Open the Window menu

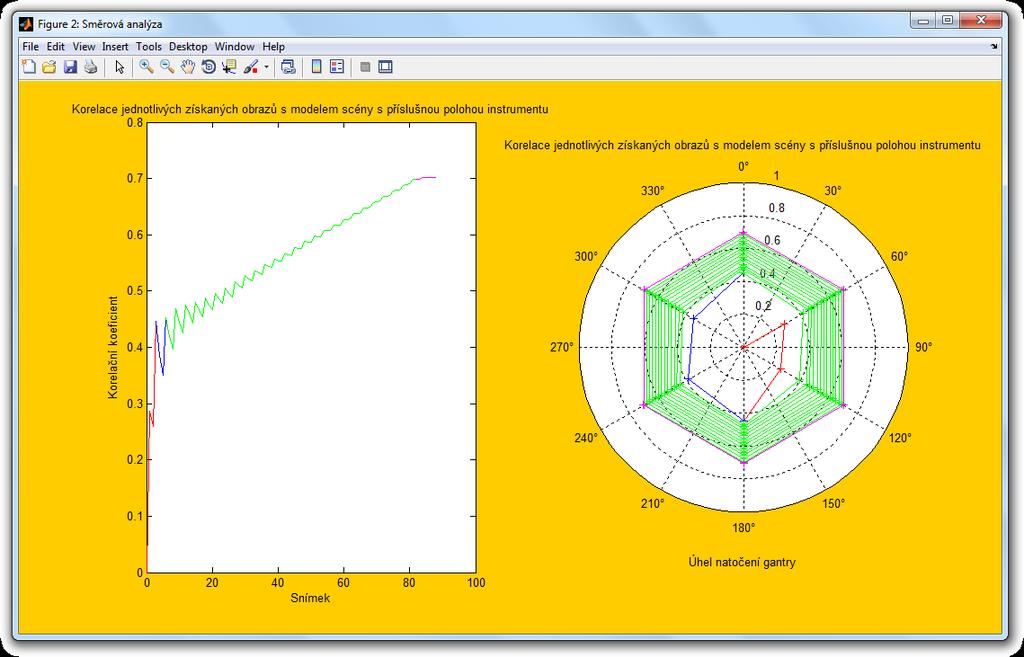[234, 46]
